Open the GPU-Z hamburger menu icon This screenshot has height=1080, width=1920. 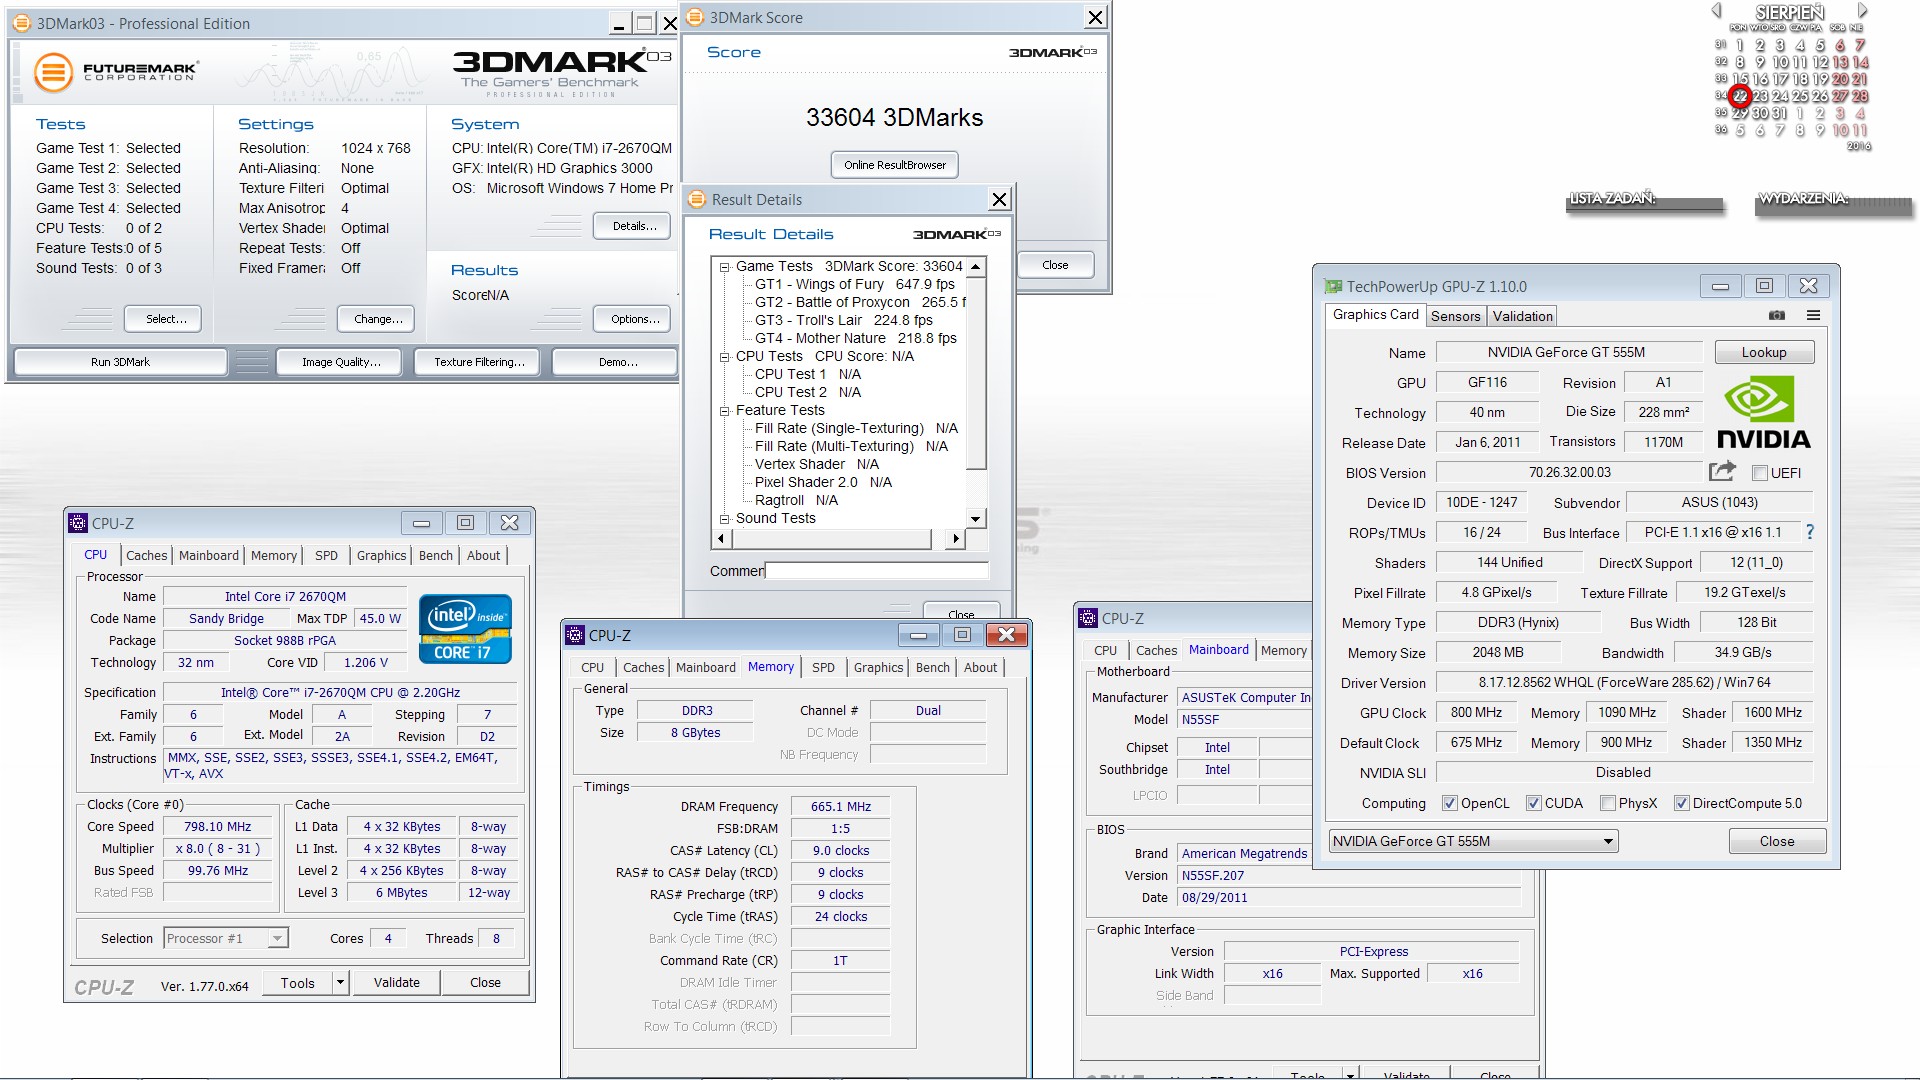coord(1813,315)
